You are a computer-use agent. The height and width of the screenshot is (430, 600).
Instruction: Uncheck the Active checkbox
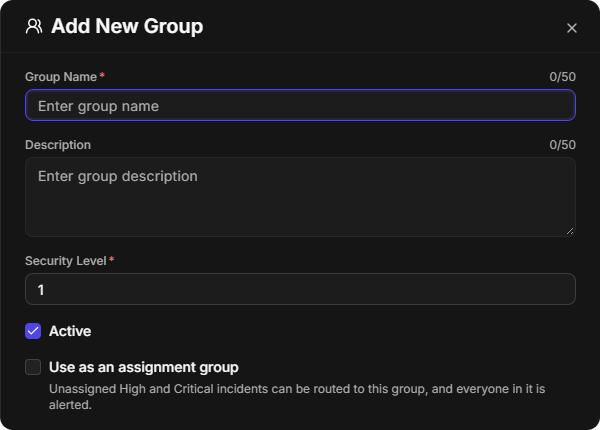pos(33,331)
